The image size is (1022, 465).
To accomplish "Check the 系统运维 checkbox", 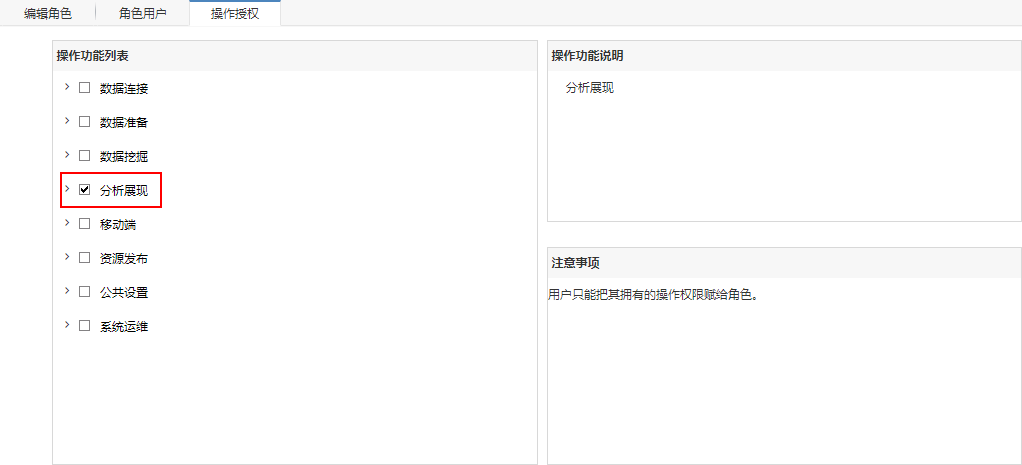I will point(84,325).
